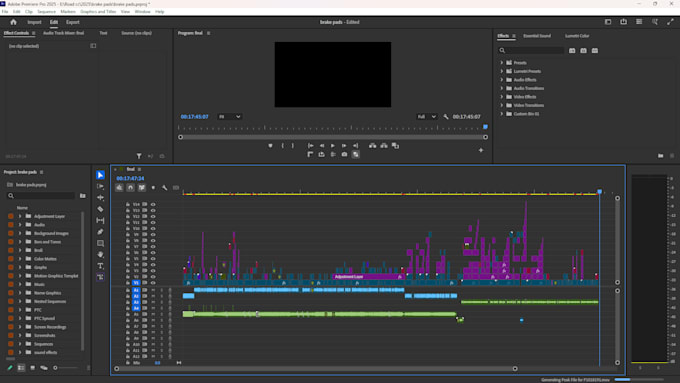Open Program monitor wrench settings
The image size is (680, 383).
click(446, 117)
